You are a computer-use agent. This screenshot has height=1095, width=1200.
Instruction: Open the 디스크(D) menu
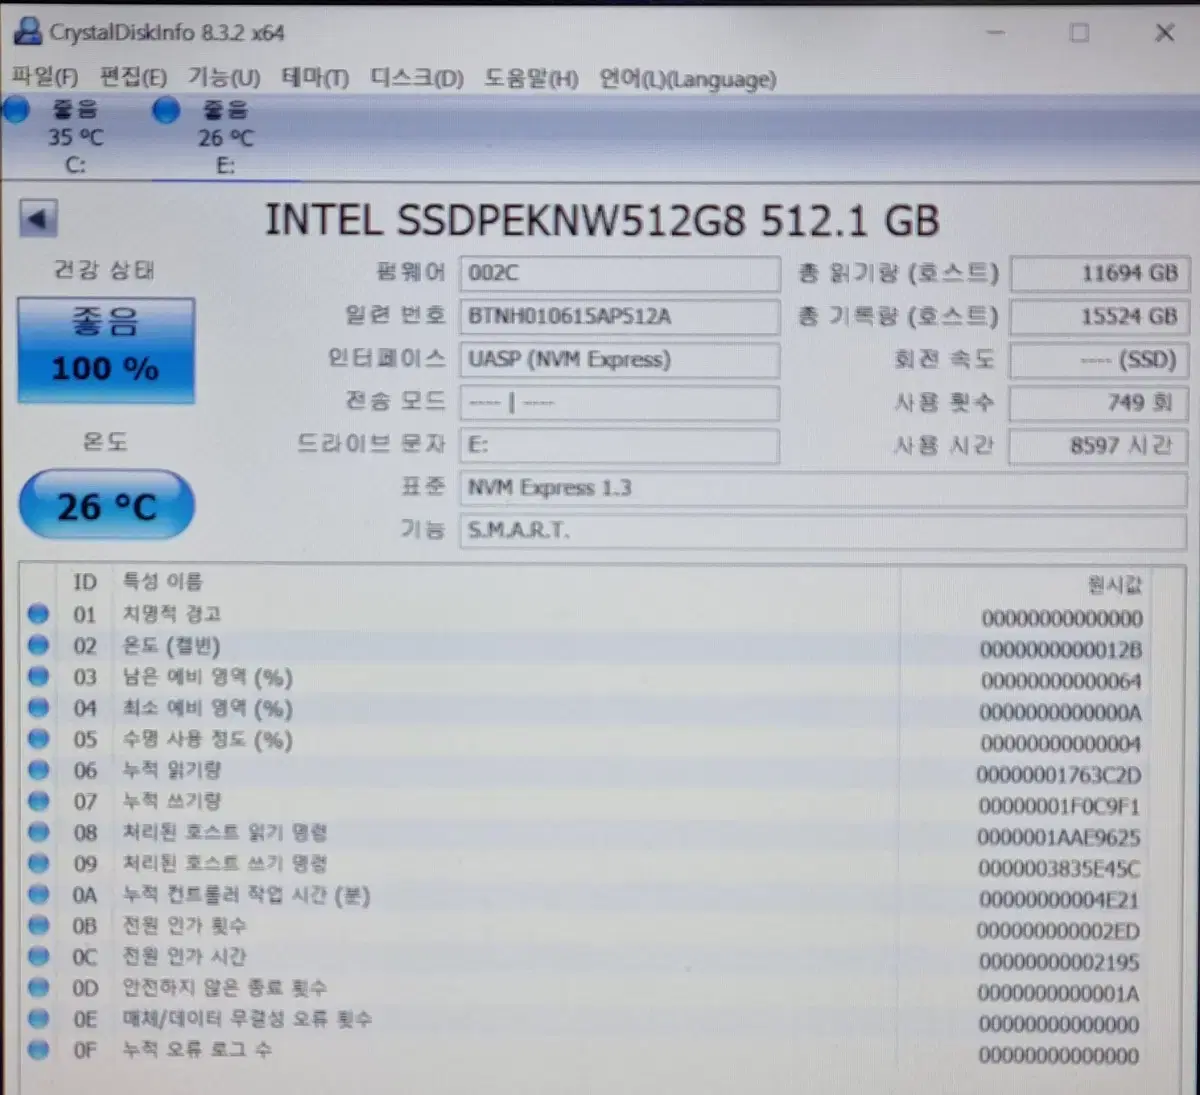(417, 78)
